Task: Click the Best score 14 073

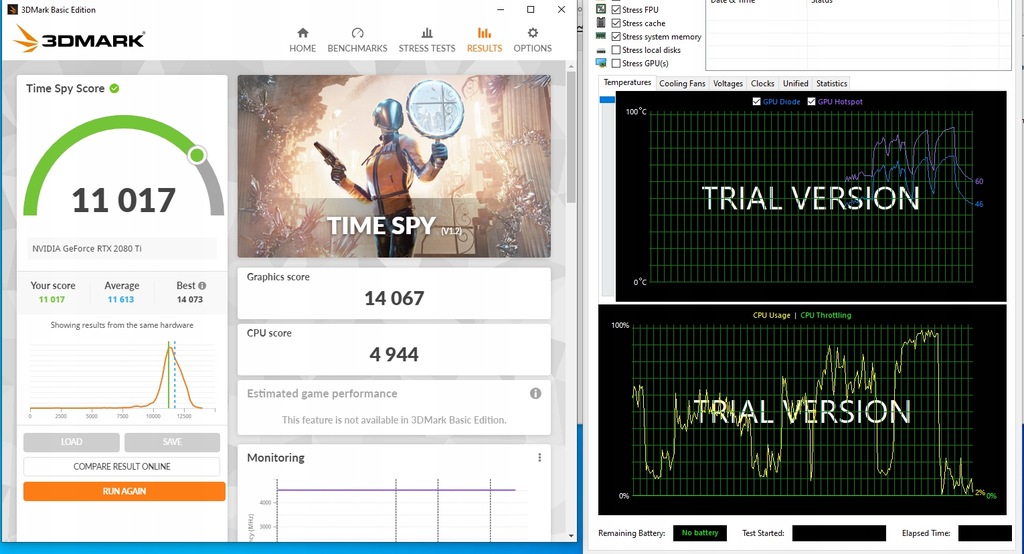Action: coord(190,299)
